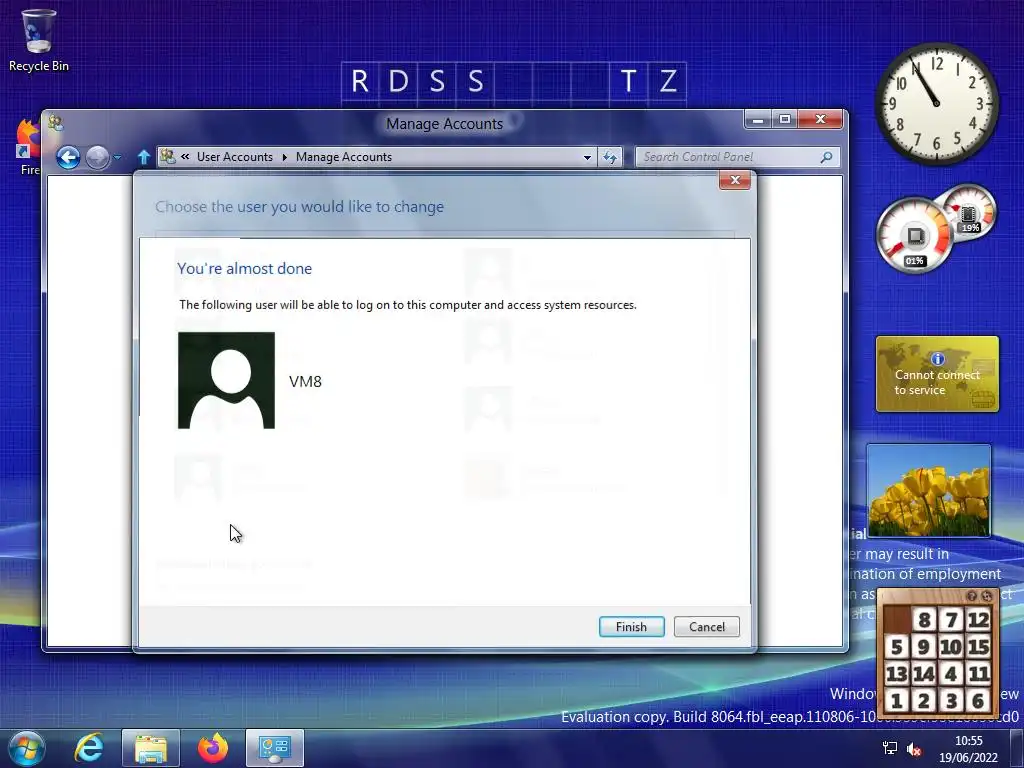The width and height of the screenshot is (1024, 768).
Task: Click the address bar user accounts icon
Action: click(168, 157)
